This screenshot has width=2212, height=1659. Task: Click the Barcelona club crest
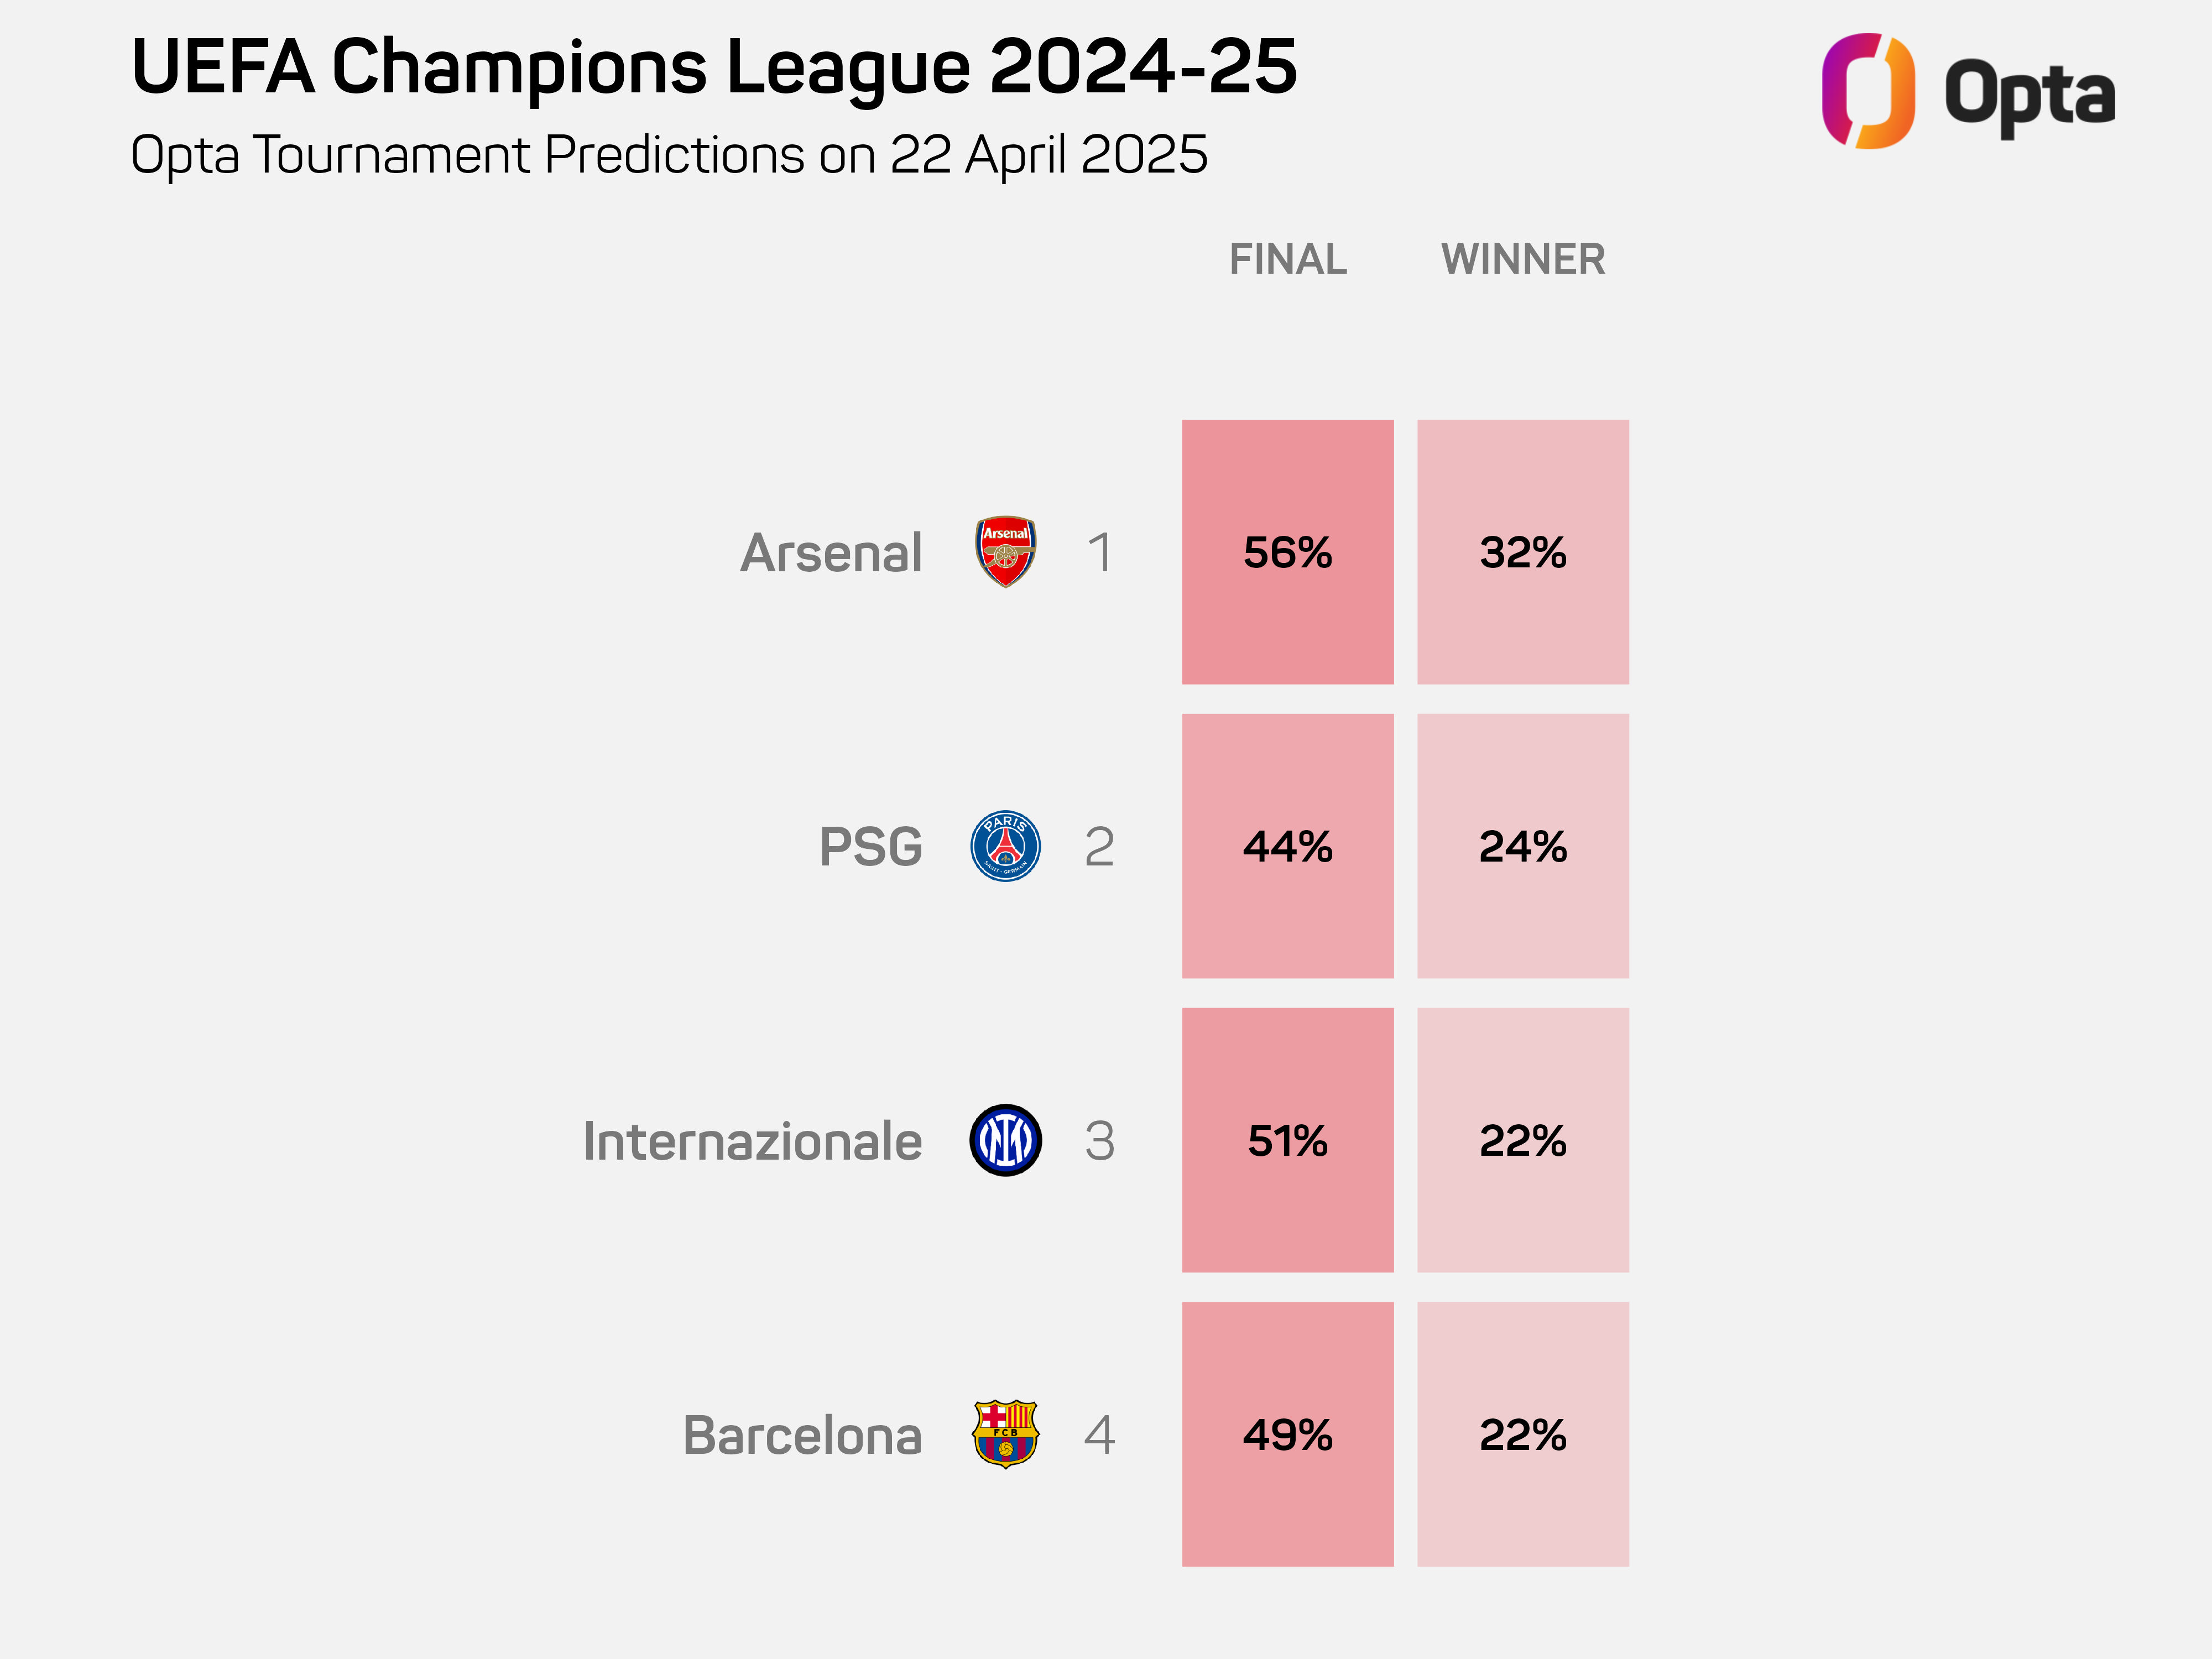tap(1005, 1434)
